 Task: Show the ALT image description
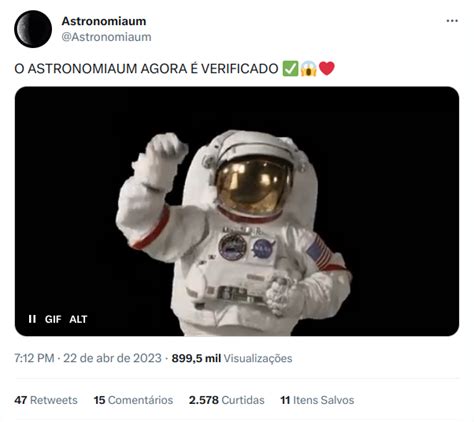(78, 319)
